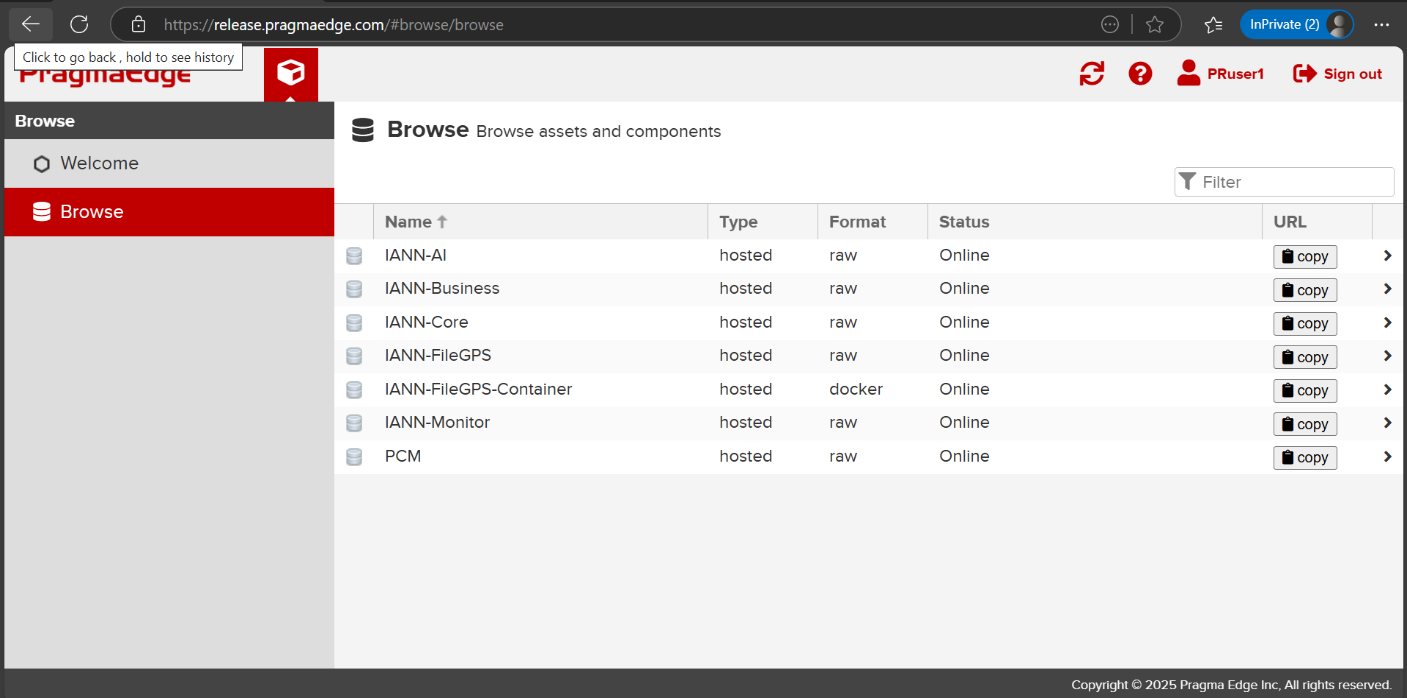Expand the PCM repository row

pos(1387,456)
